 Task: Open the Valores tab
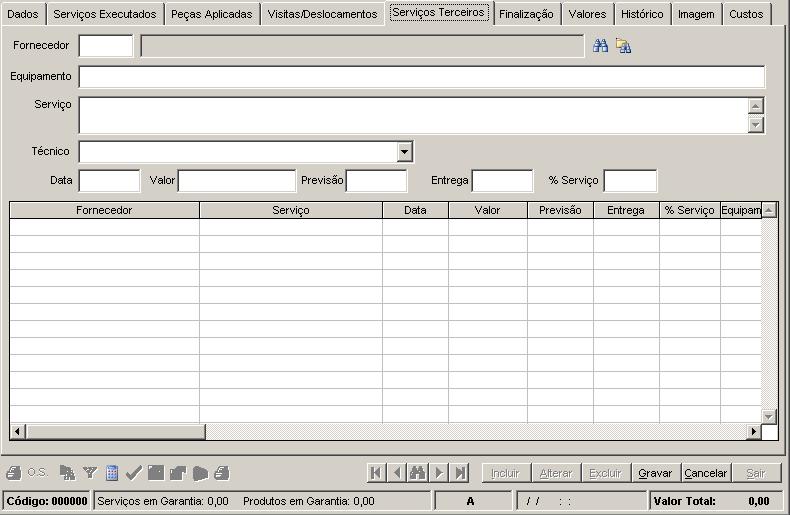587,14
